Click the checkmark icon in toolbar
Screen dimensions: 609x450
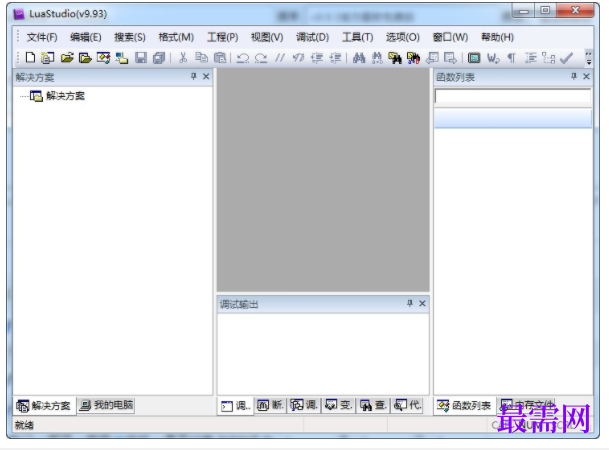point(567,58)
